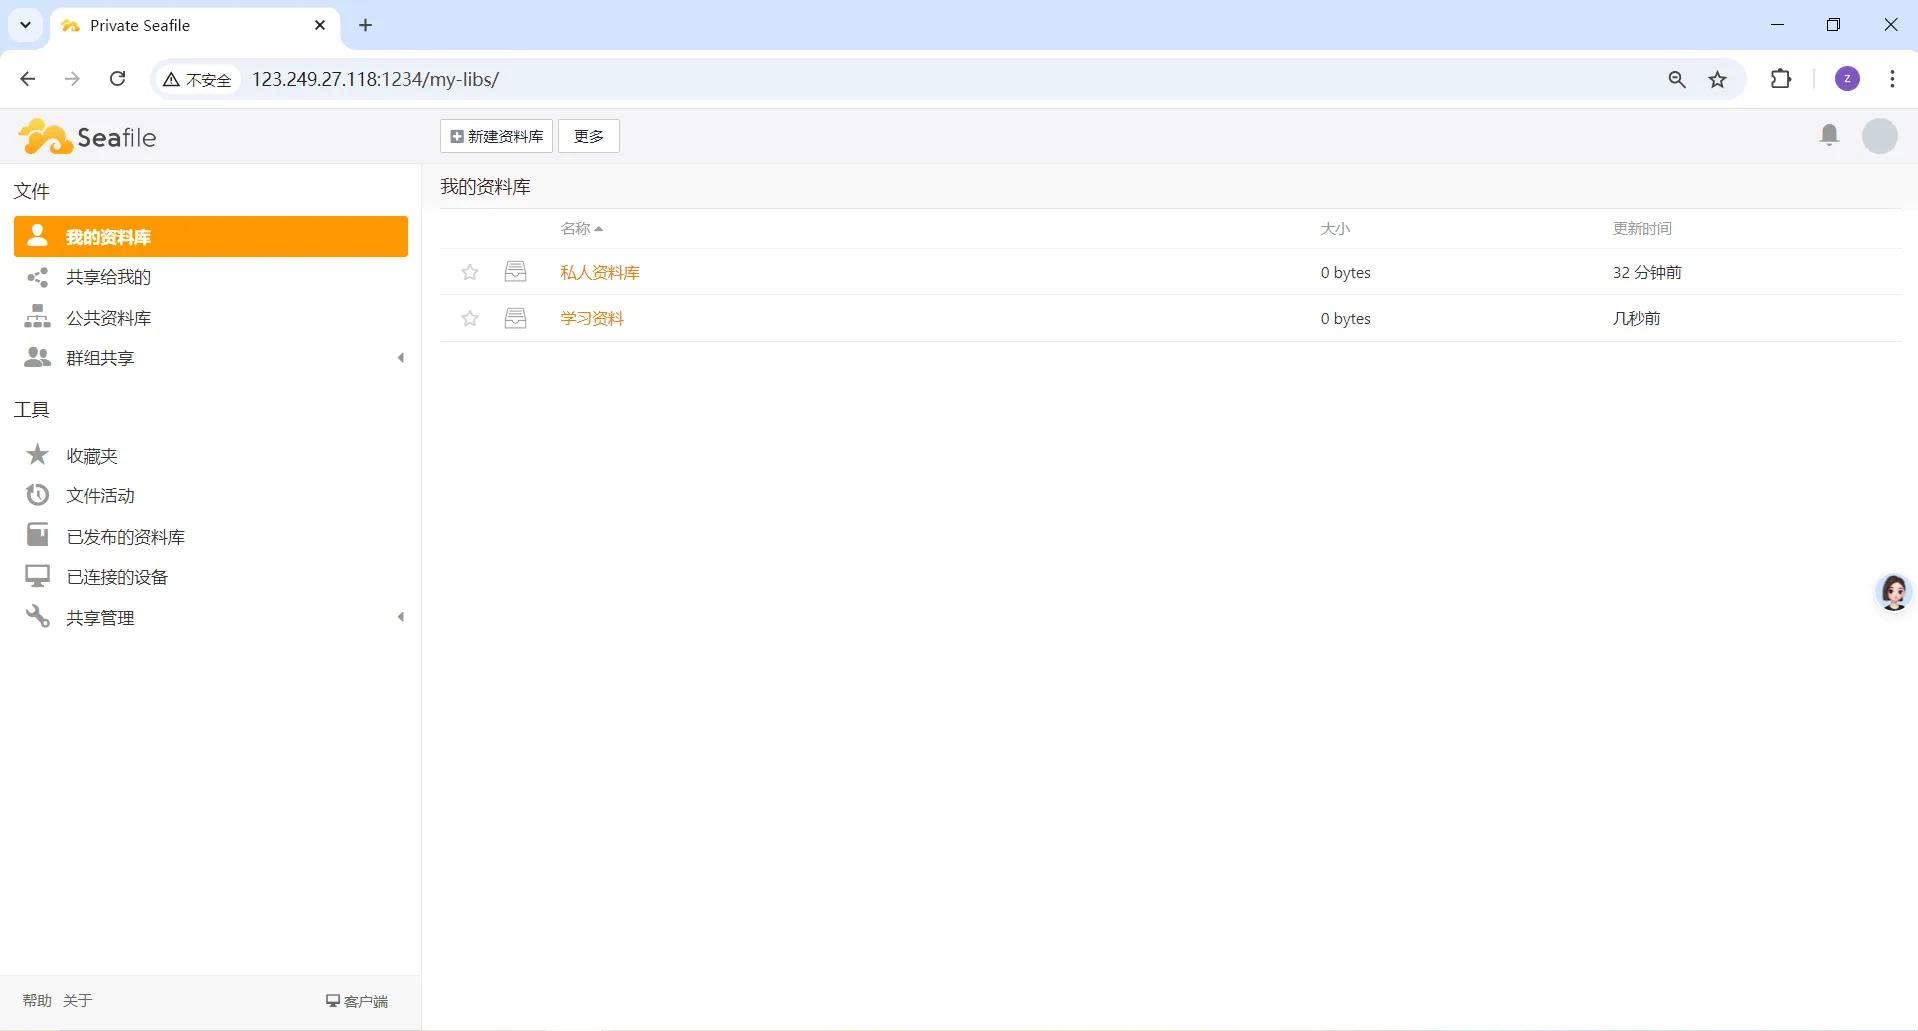The height and width of the screenshot is (1031, 1918).
Task: Bookmark this page with the star
Action: click(1718, 79)
